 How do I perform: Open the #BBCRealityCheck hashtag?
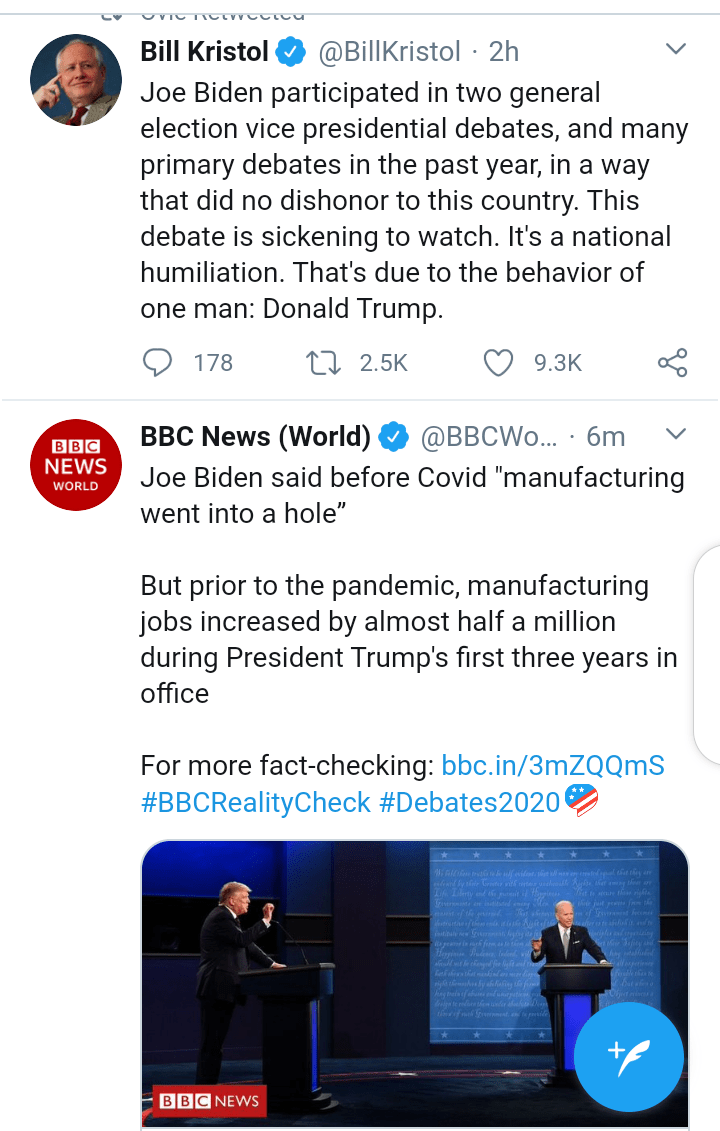tap(255, 802)
